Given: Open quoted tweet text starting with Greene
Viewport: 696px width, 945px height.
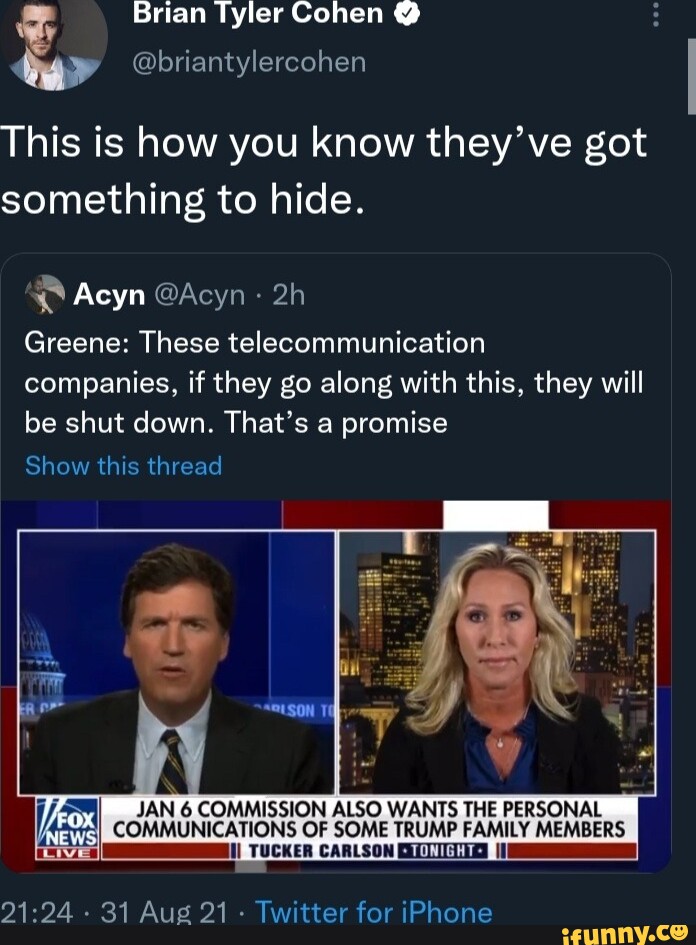Looking at the screenshot, I should [334, 383].
